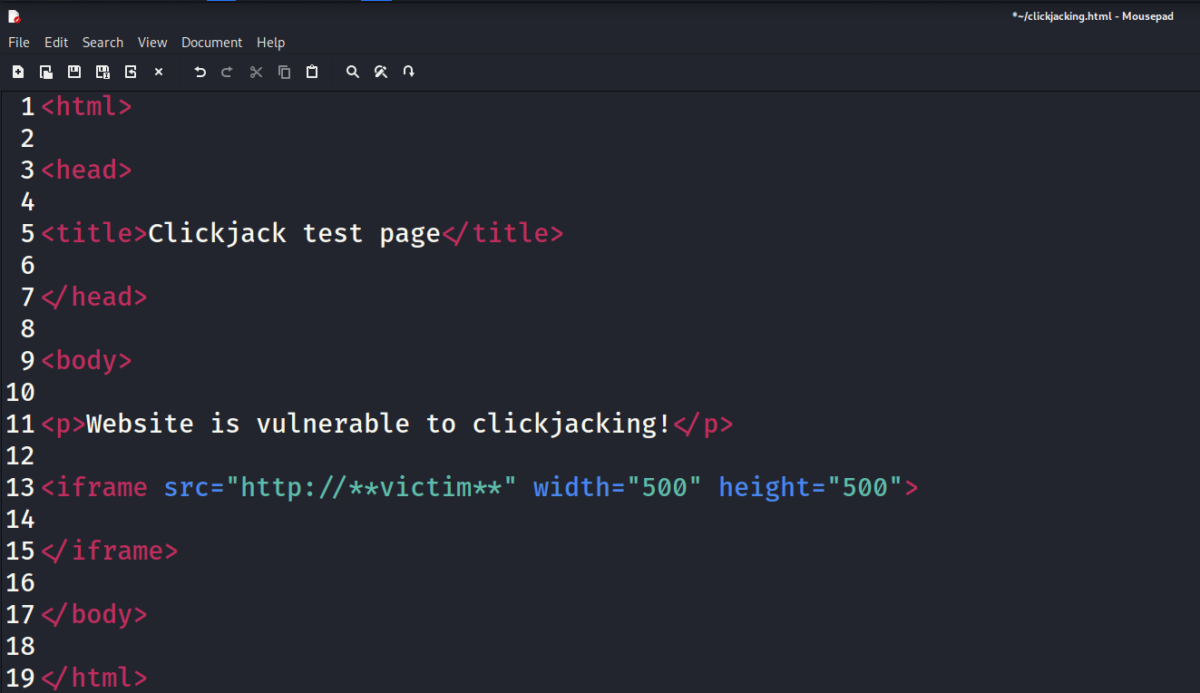Click line number 11 in the gutter

(19, 423)
